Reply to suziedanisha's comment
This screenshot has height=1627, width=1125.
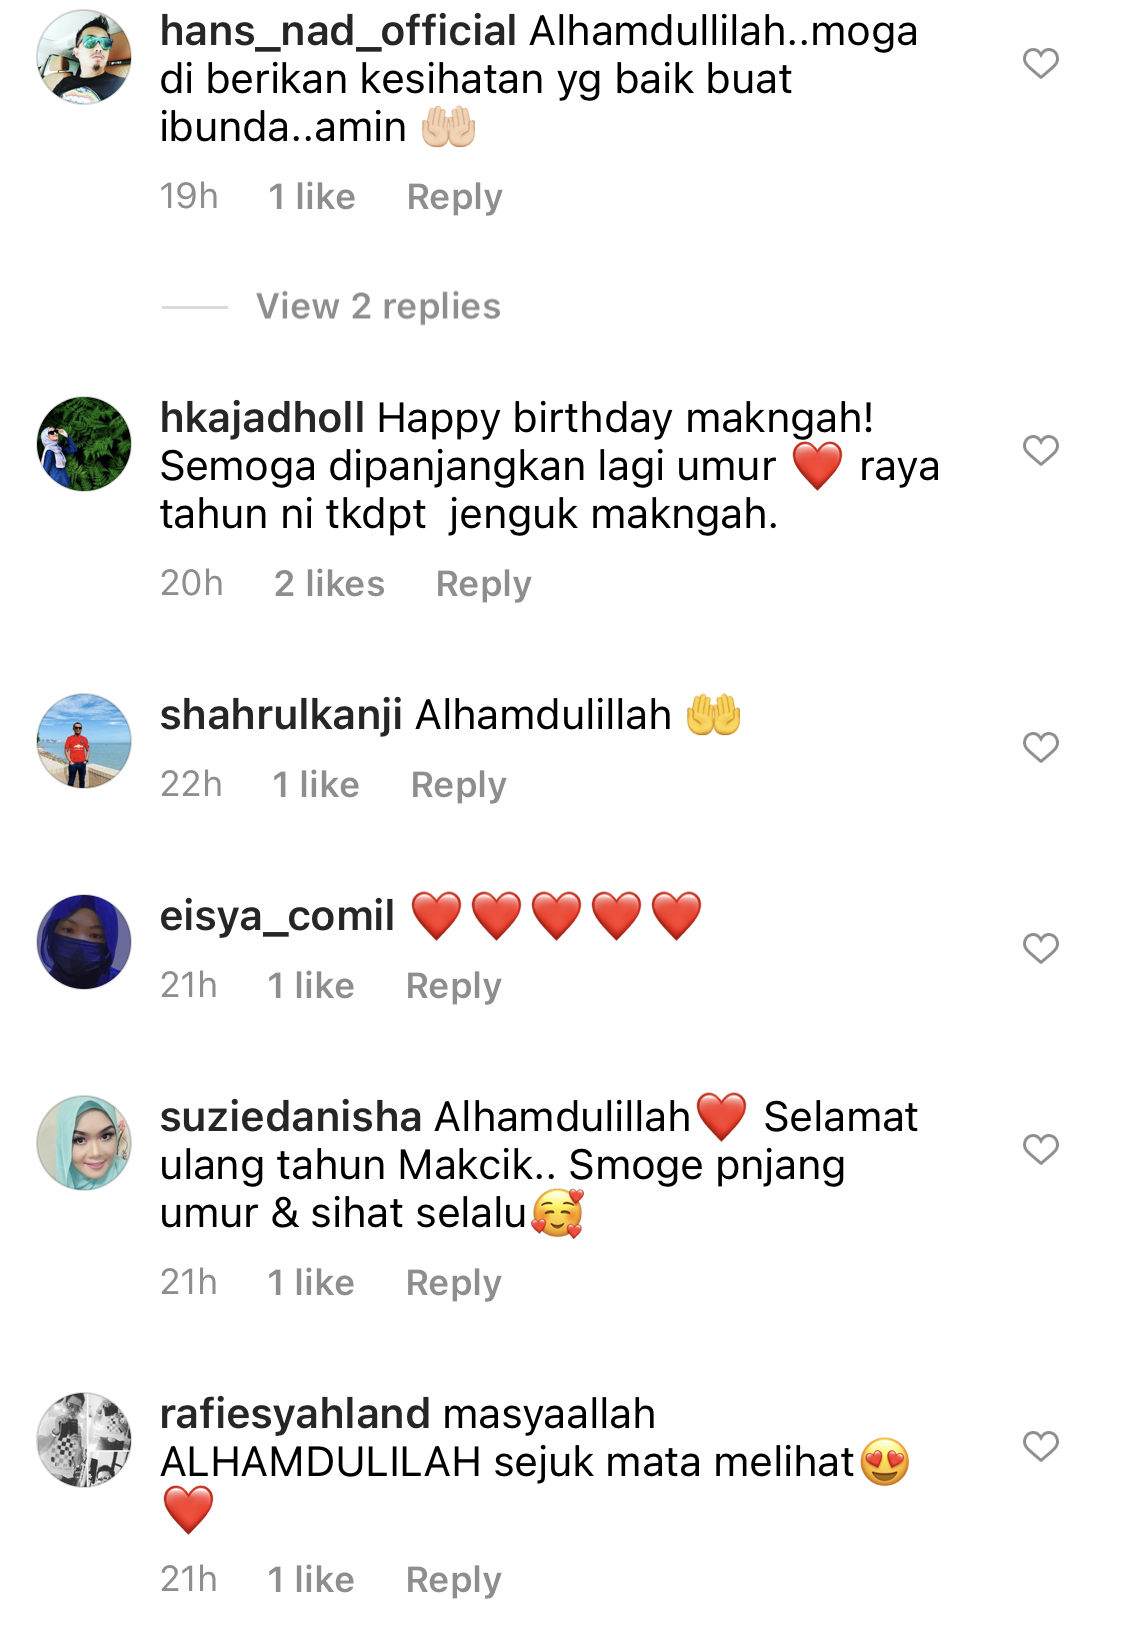pos(453,1283)
